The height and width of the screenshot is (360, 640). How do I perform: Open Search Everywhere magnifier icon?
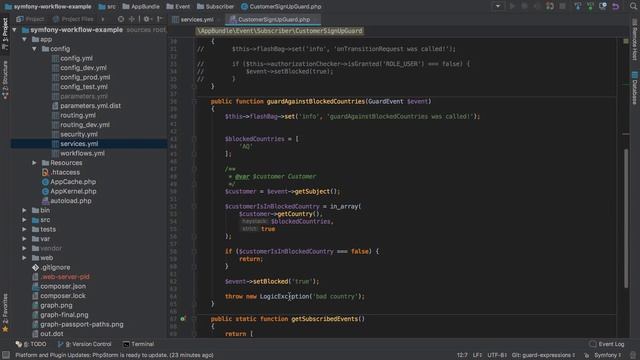click(633, 6)
